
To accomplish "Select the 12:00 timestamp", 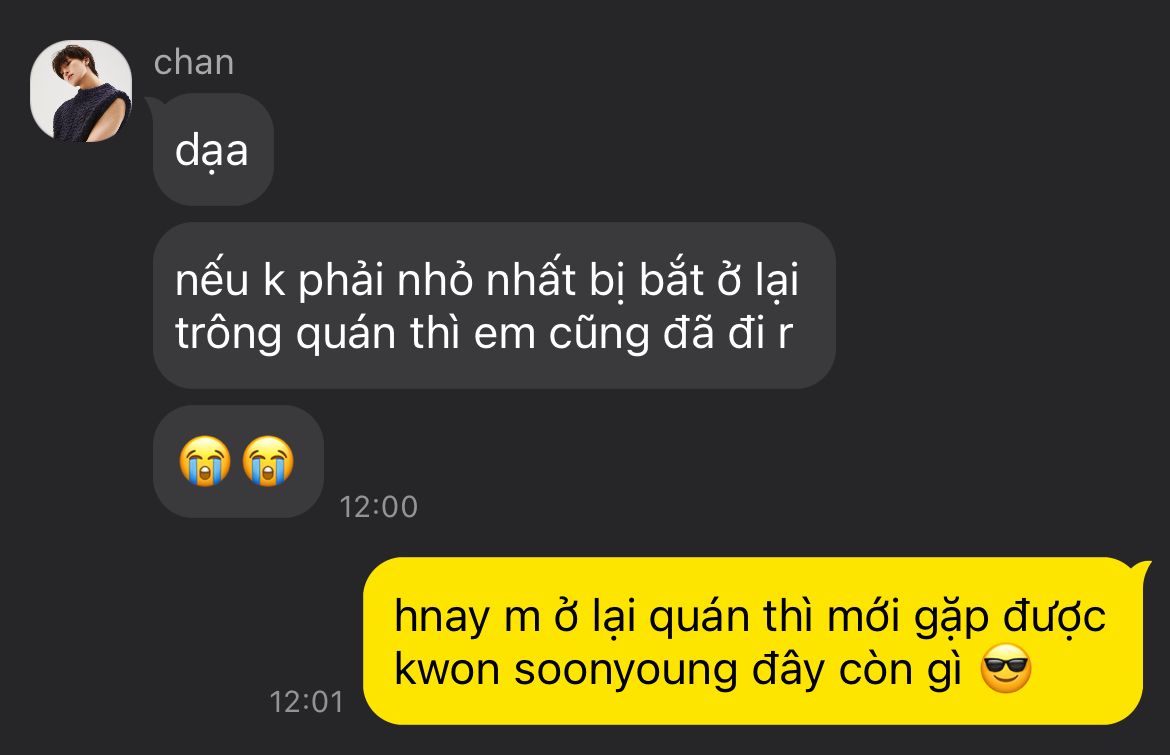I will click(x=378, y=507).
